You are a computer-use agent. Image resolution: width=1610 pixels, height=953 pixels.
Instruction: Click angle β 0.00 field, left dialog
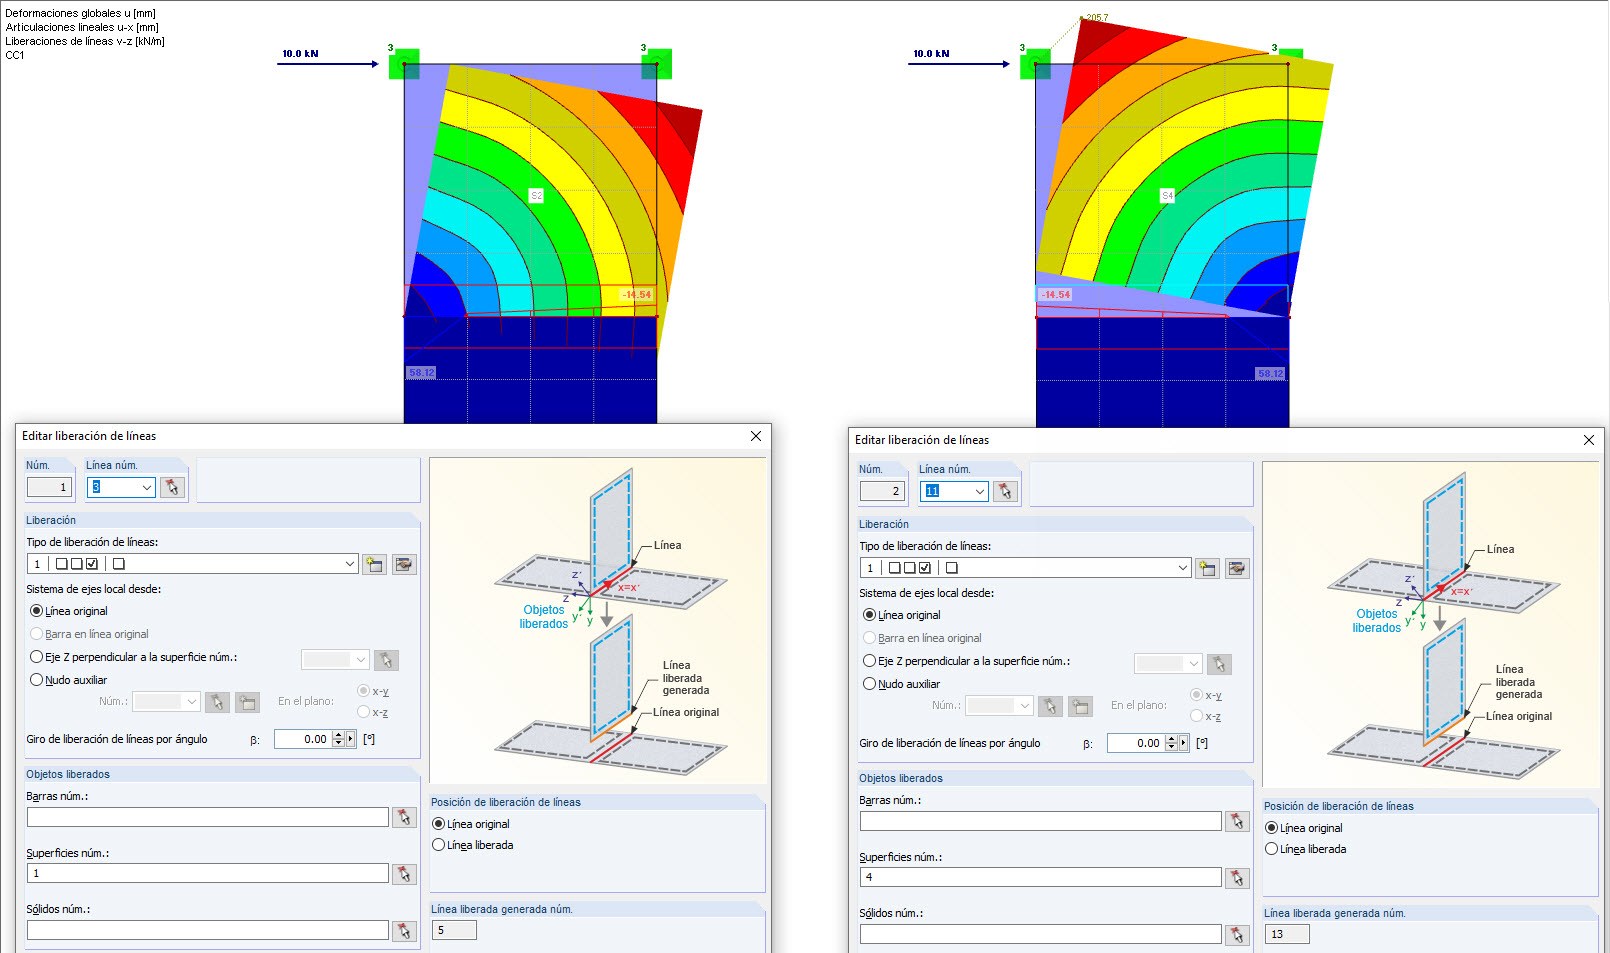303,739
